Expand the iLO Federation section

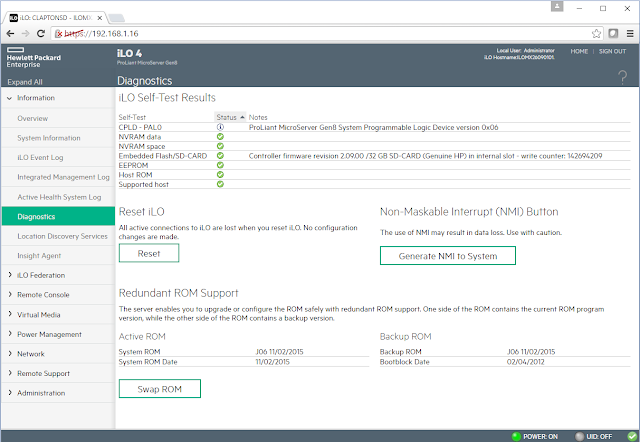(x=10, y=275)
